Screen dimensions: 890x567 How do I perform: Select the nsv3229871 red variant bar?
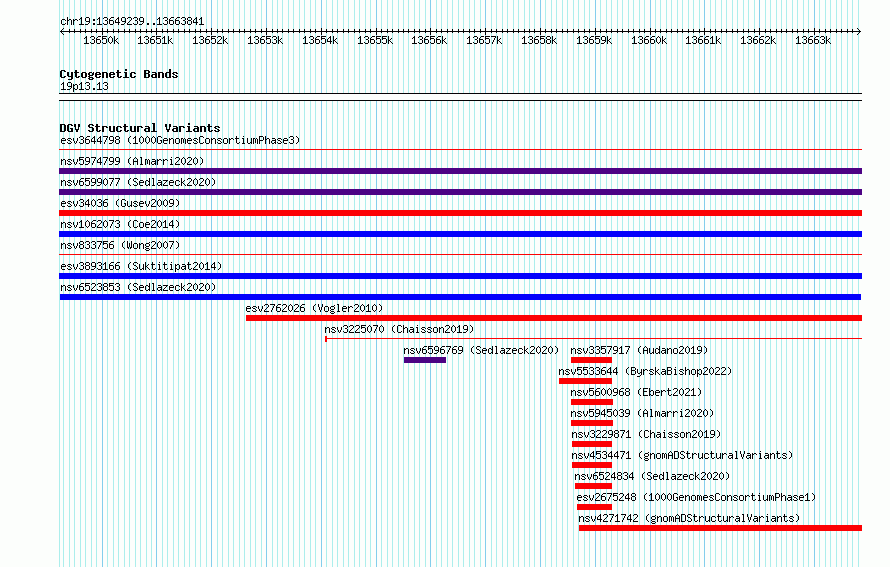(x=592, y=444)
